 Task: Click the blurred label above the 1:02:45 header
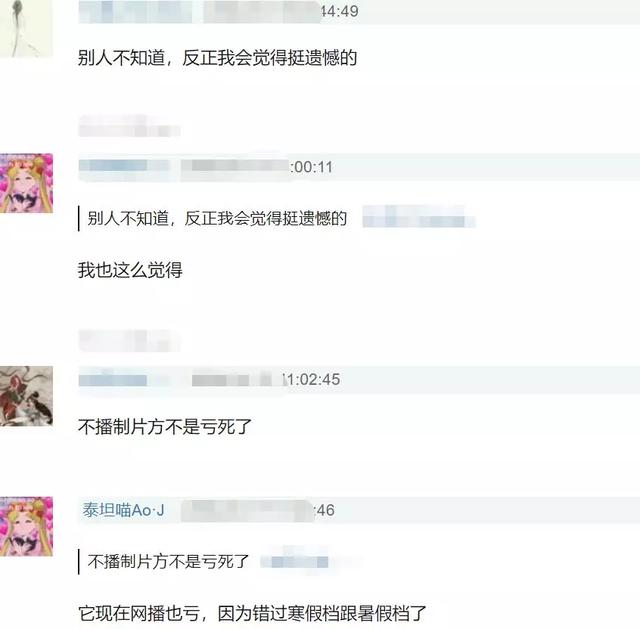(x=129, y=340)
